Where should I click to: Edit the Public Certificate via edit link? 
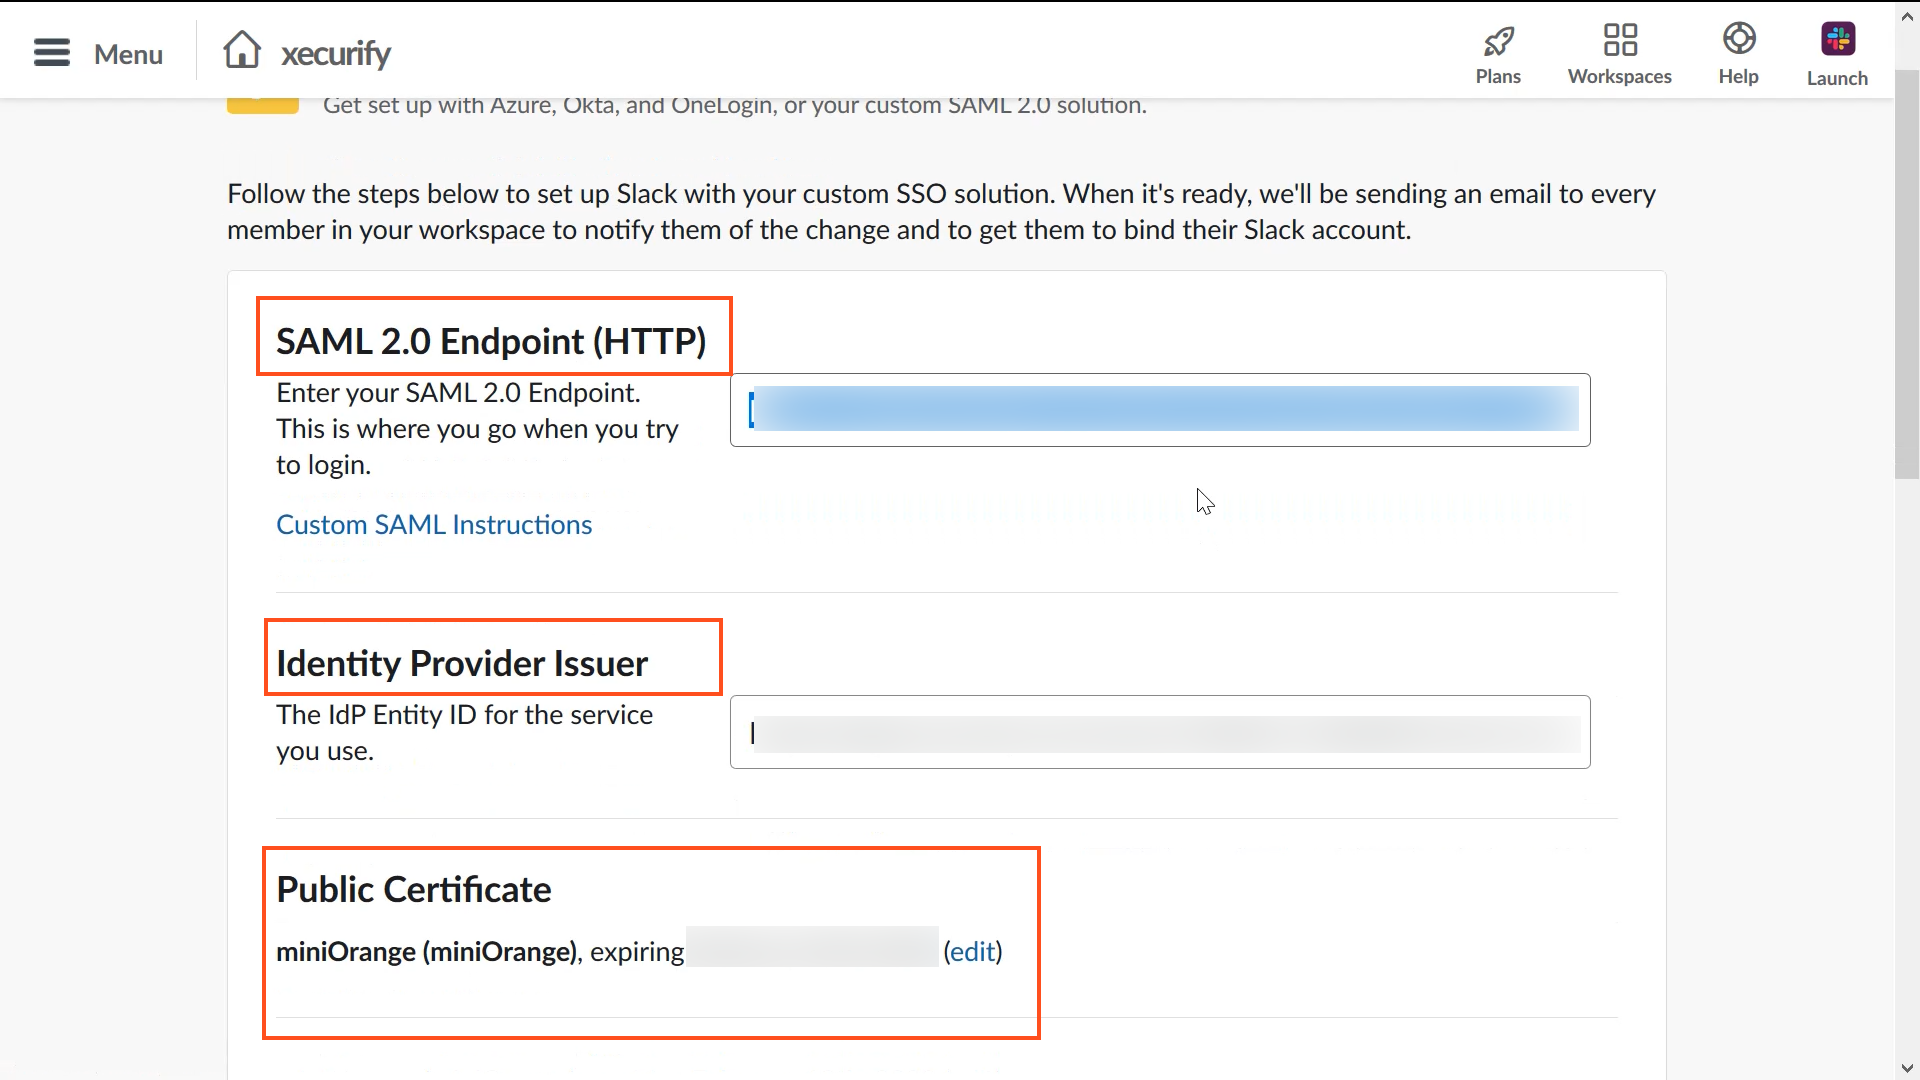coord(973,951)
